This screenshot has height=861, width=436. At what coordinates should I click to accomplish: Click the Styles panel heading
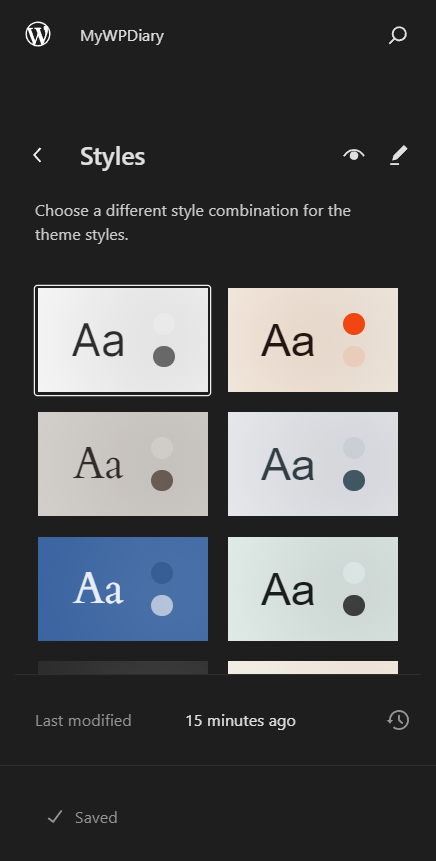pyautogui.click(x=113, y=156)
